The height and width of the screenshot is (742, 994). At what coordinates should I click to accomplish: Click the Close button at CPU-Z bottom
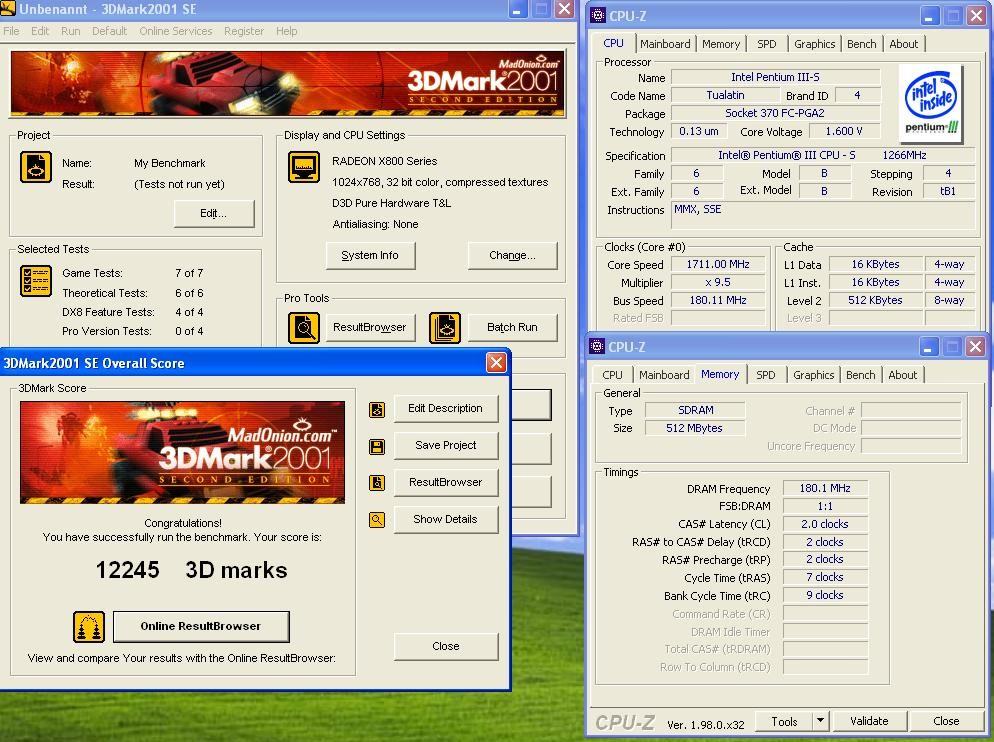click(946, 721)
